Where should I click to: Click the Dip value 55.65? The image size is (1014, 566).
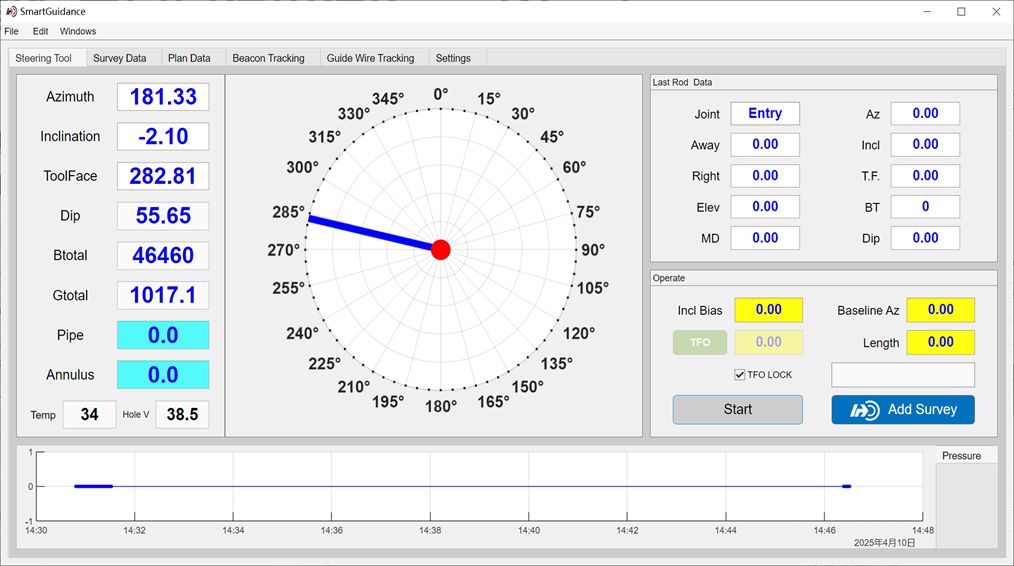(163, 215)
